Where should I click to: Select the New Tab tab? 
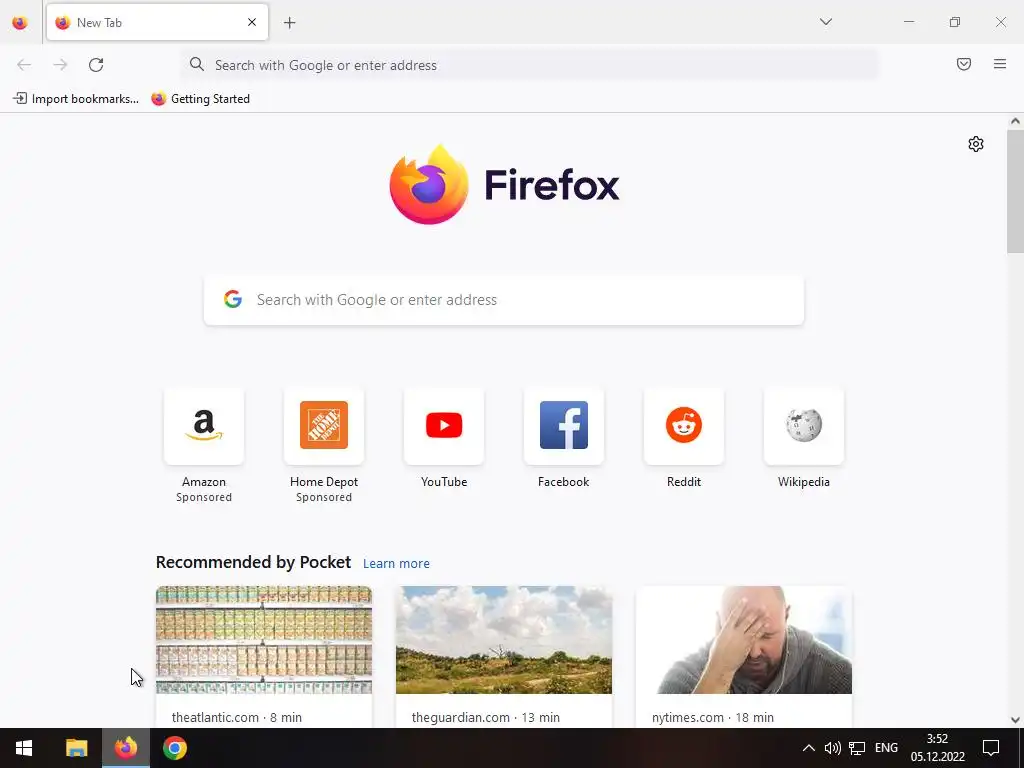[157, 22]
